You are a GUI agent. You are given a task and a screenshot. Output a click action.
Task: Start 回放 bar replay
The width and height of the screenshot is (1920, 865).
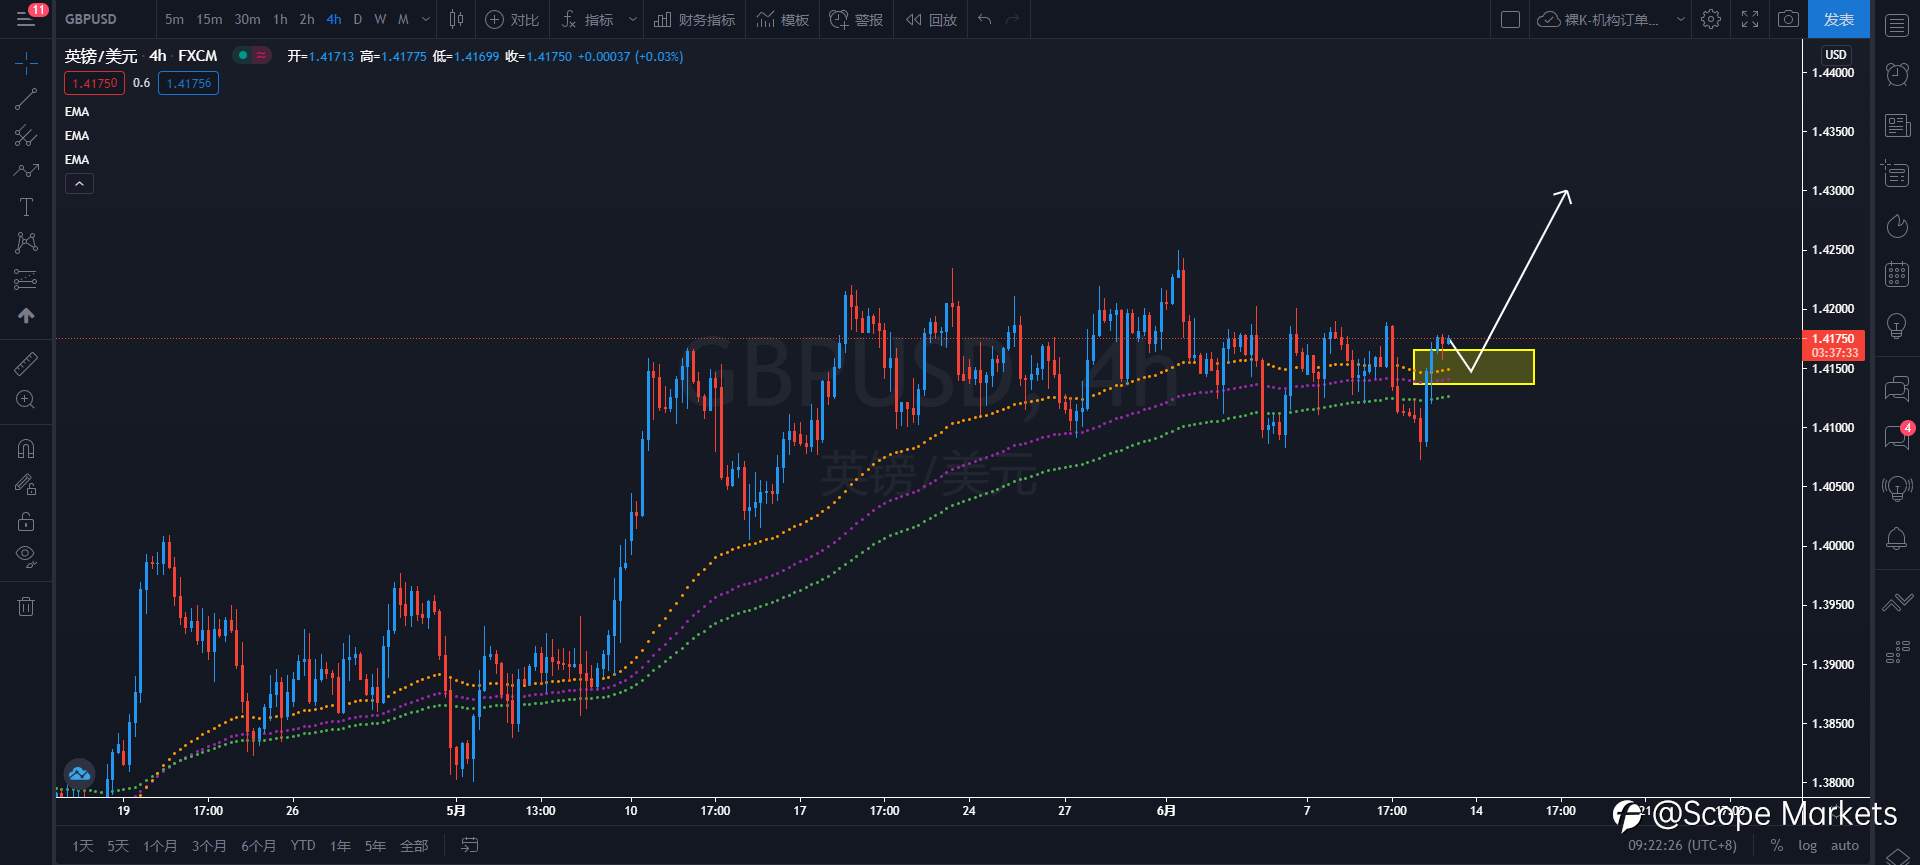pyautogui.click(x=931, y=19)
